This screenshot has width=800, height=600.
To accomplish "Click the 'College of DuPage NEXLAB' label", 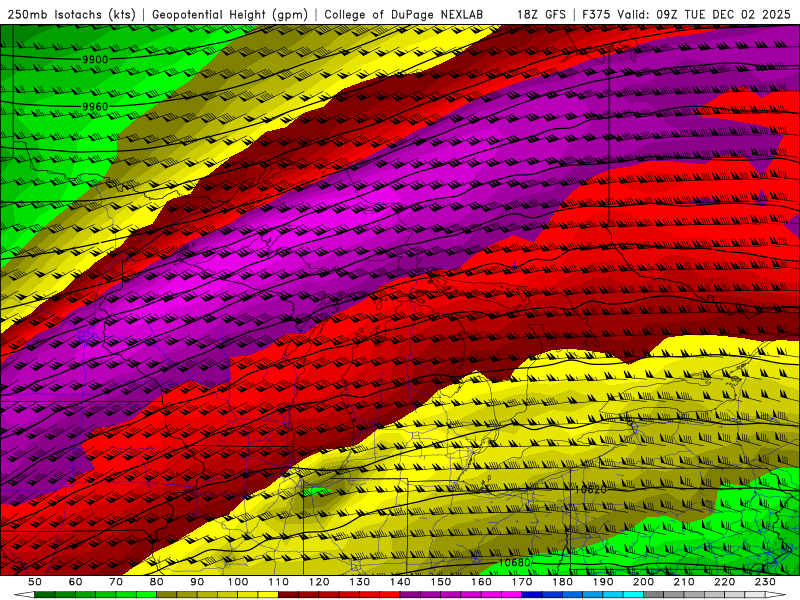I will pyautogui.click(x=404, y=15).
